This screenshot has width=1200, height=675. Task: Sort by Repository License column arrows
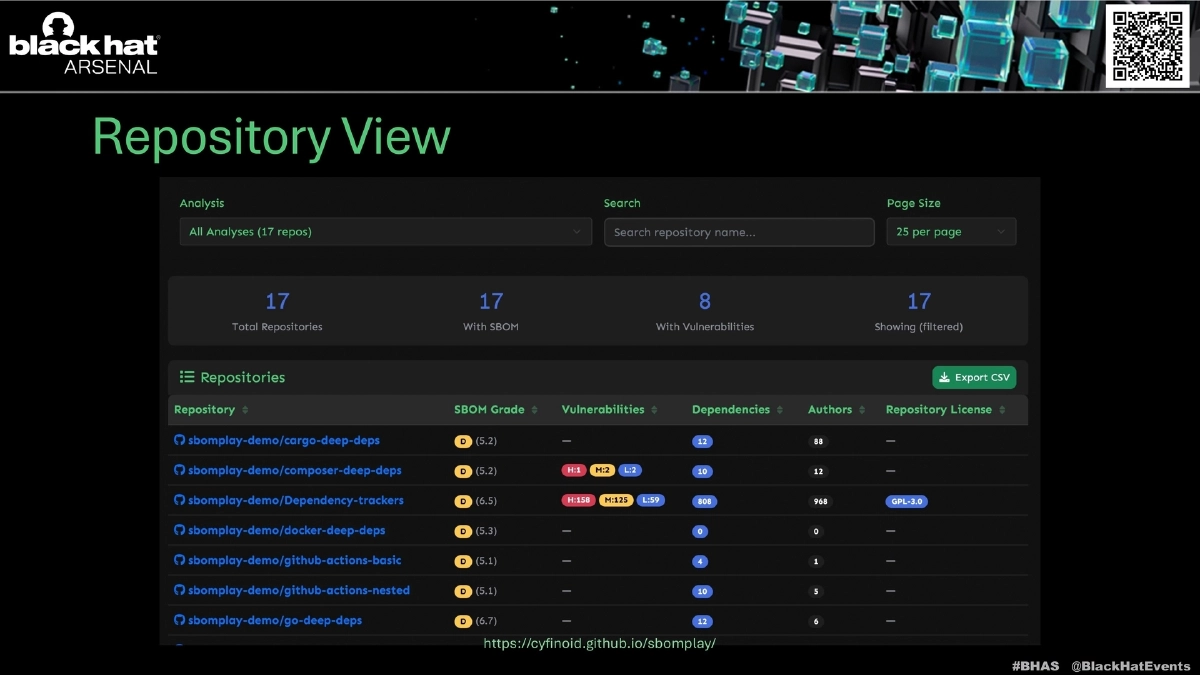[x=1002, y=410]
